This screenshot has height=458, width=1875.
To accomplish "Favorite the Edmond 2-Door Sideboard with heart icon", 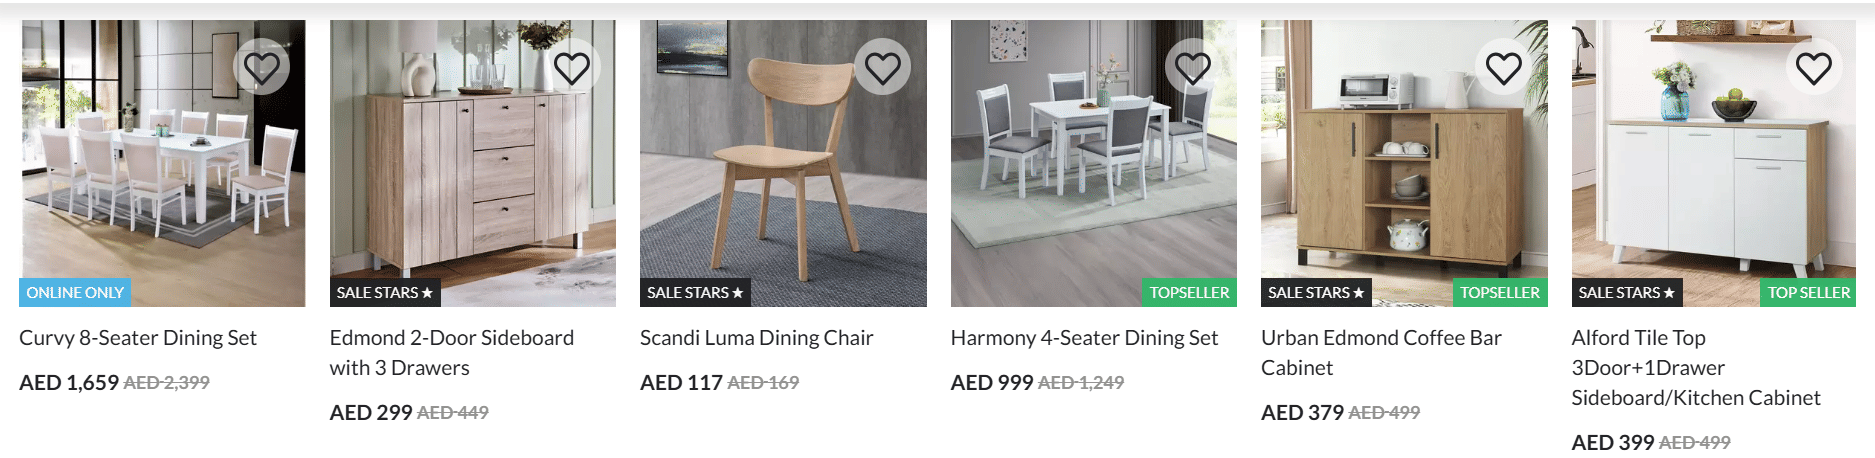I will coord(572,67).
